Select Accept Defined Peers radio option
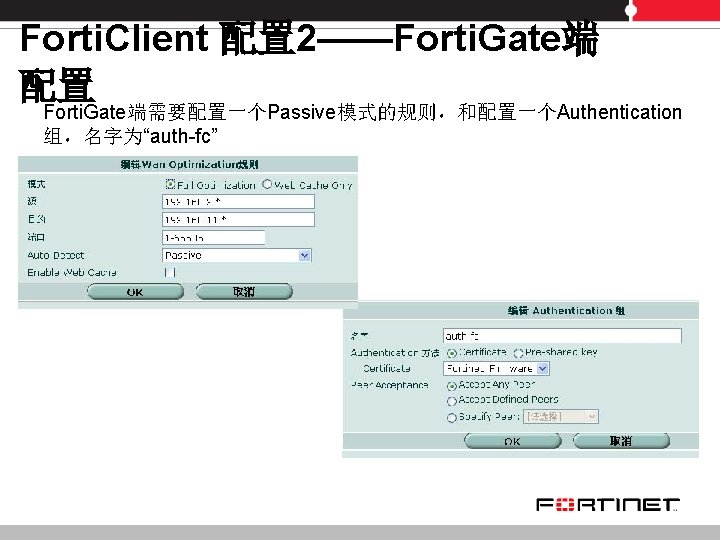Viewport: 720px width, 540px height. click(x=452, y=401)
